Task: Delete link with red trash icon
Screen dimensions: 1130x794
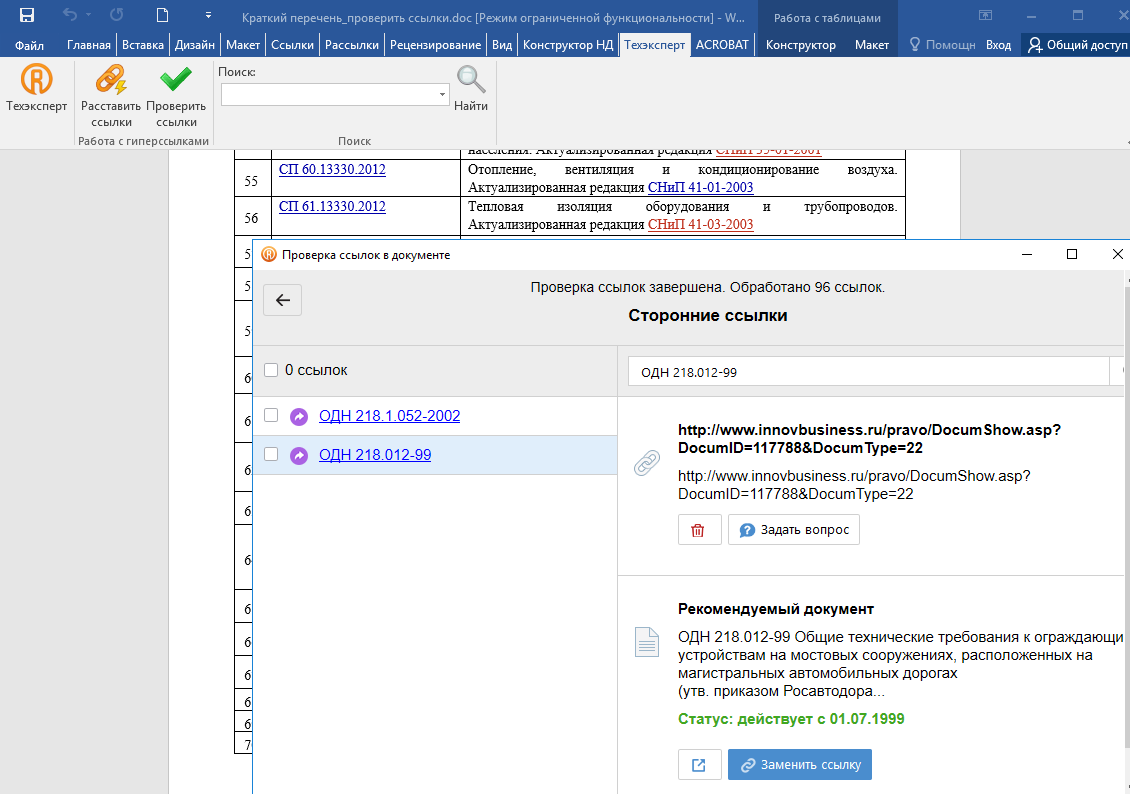Action: tap(698, 530)
